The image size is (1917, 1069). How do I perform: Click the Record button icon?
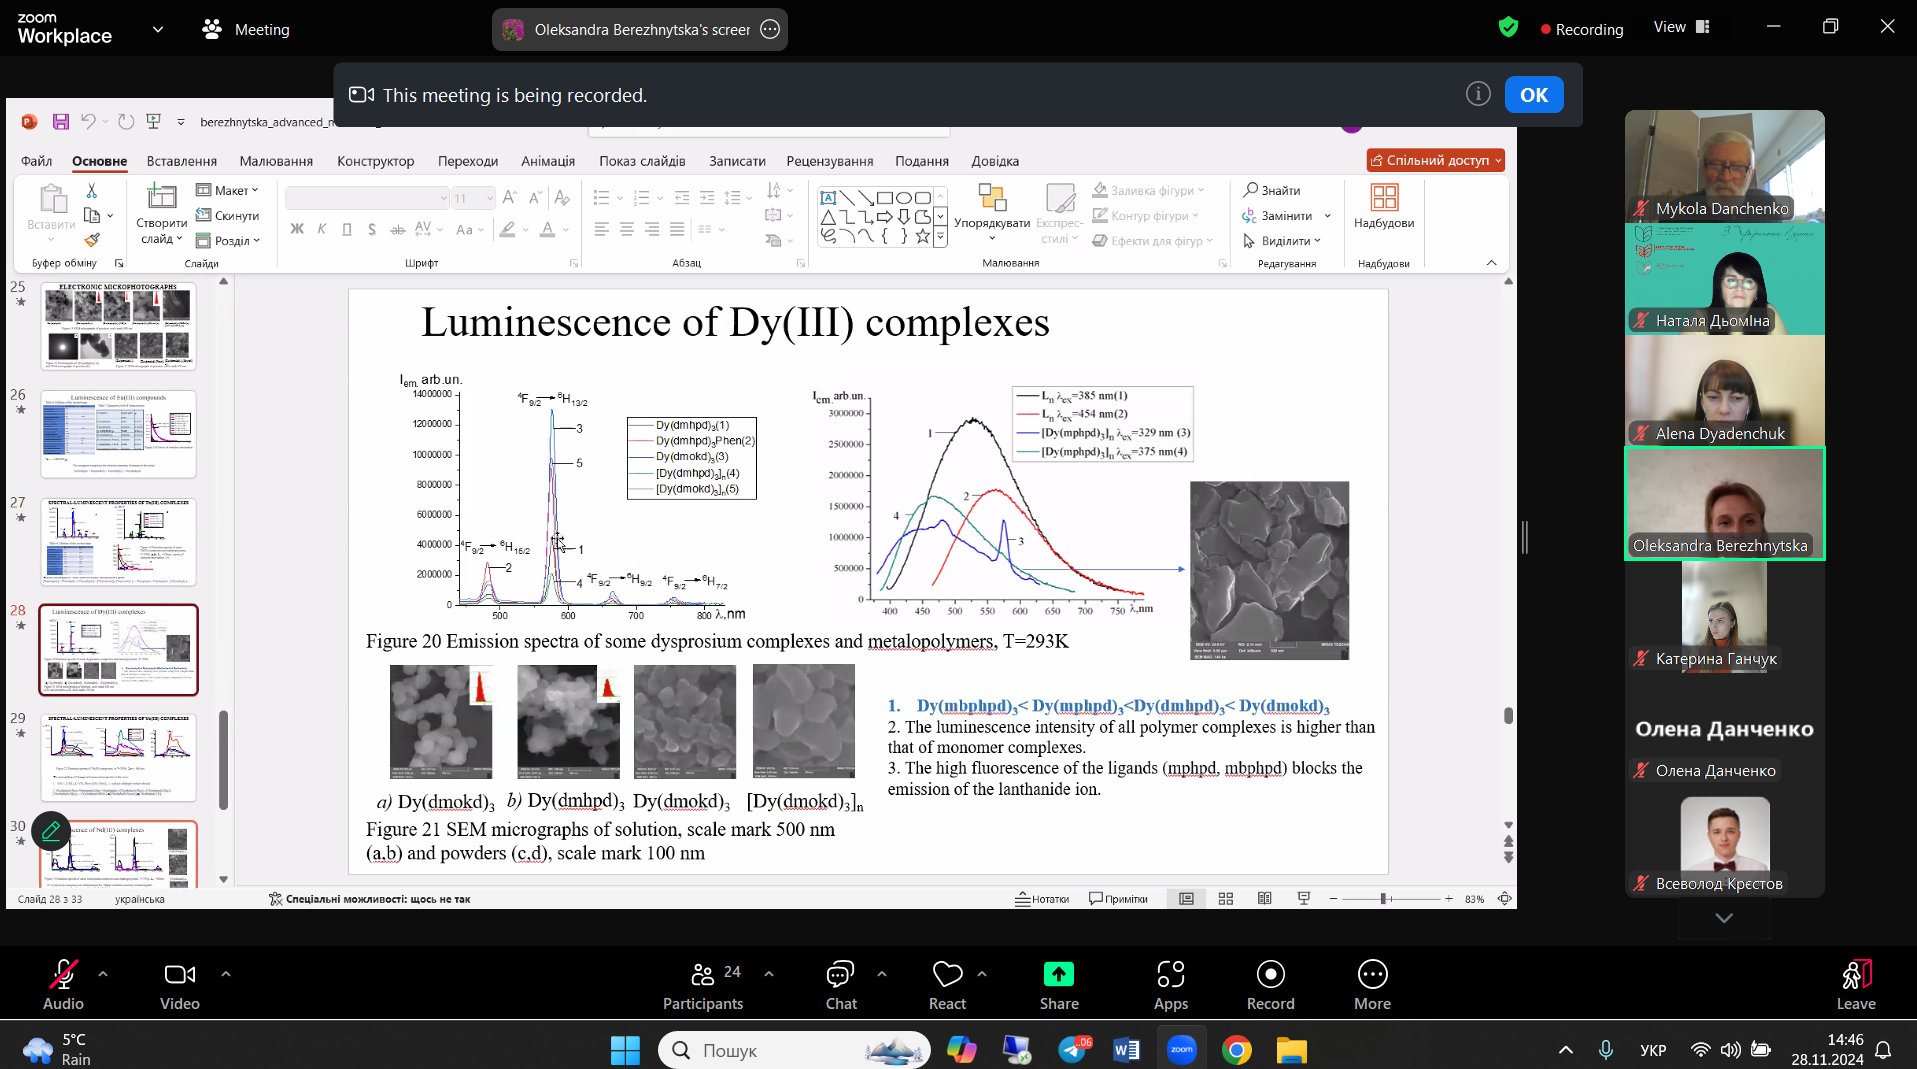pyautogui.click(x=1270, y=975)
